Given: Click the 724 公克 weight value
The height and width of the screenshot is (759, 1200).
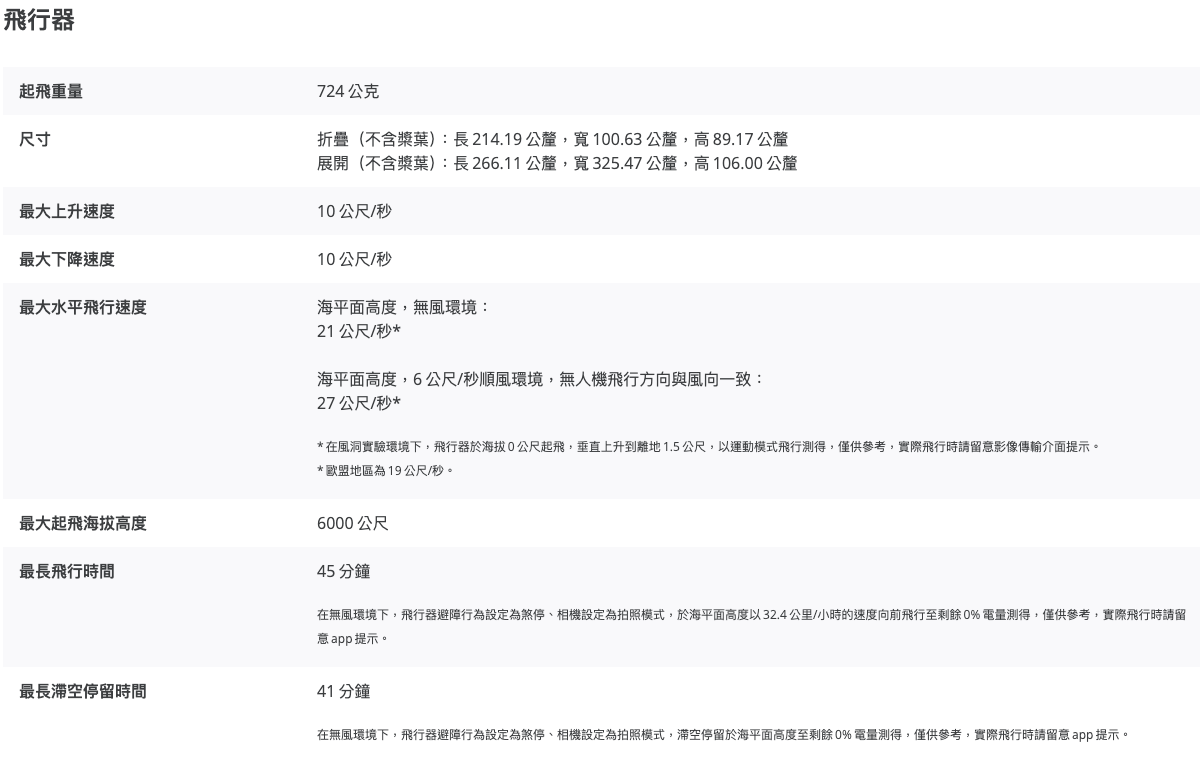Looking at the screenshot, I should (x=347, y=91).
